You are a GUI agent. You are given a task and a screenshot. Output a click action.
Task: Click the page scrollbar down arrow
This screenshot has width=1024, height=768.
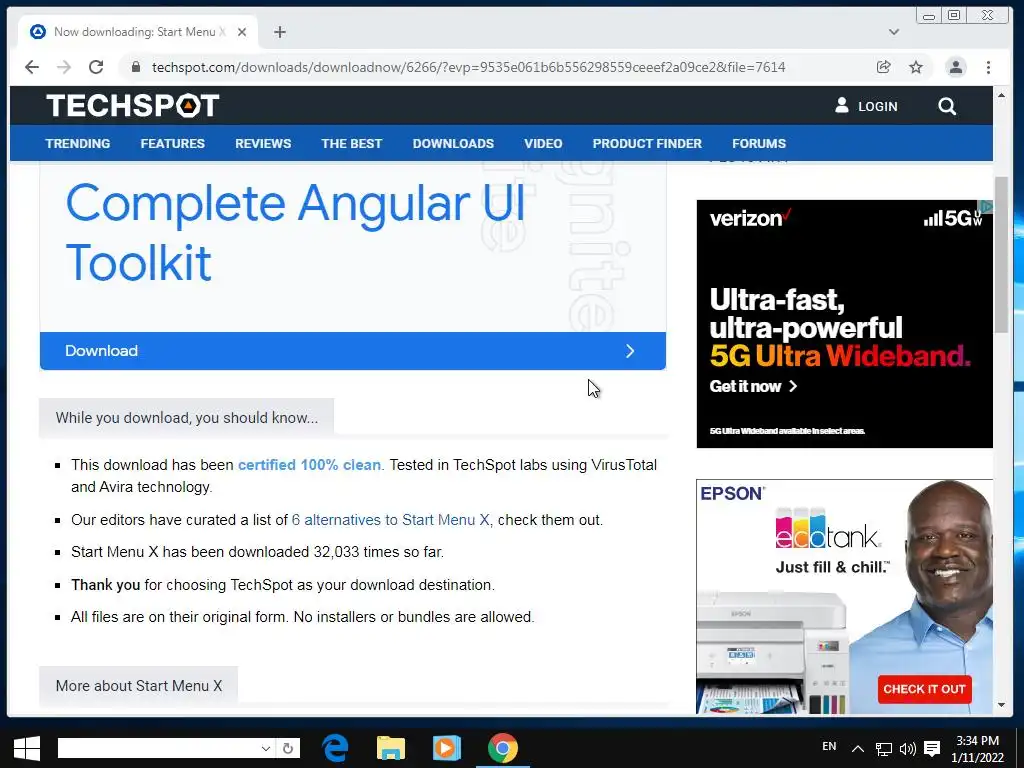tap(1001, 705)
